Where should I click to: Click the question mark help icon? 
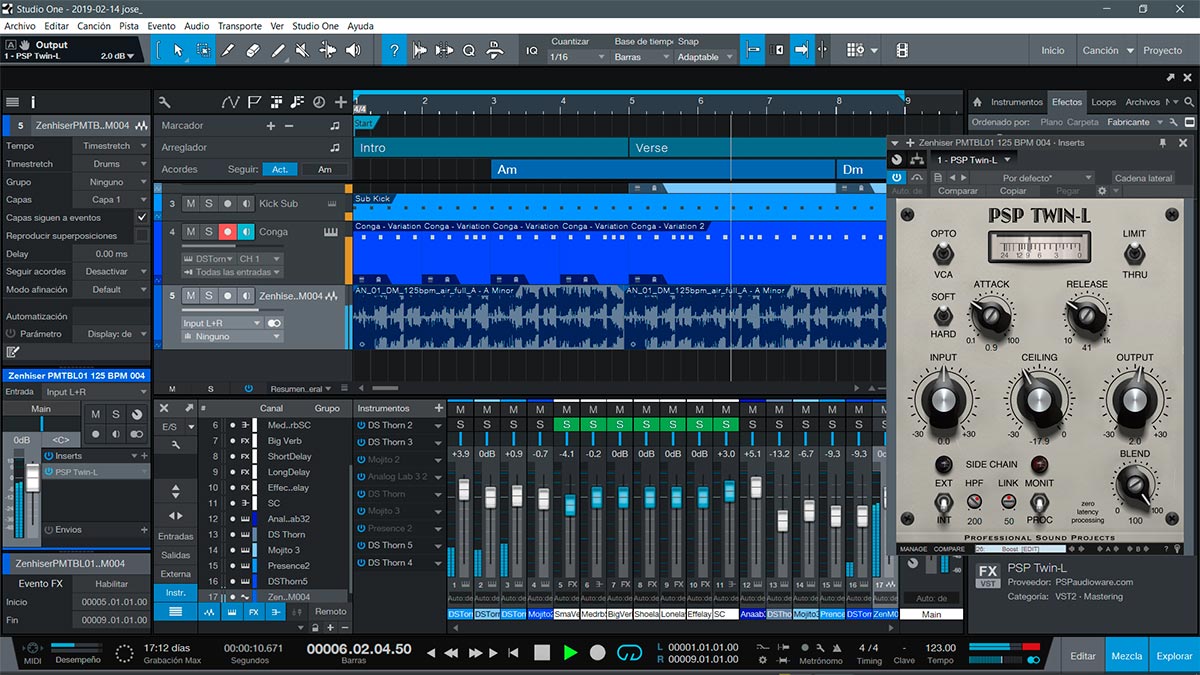point(395,50)
